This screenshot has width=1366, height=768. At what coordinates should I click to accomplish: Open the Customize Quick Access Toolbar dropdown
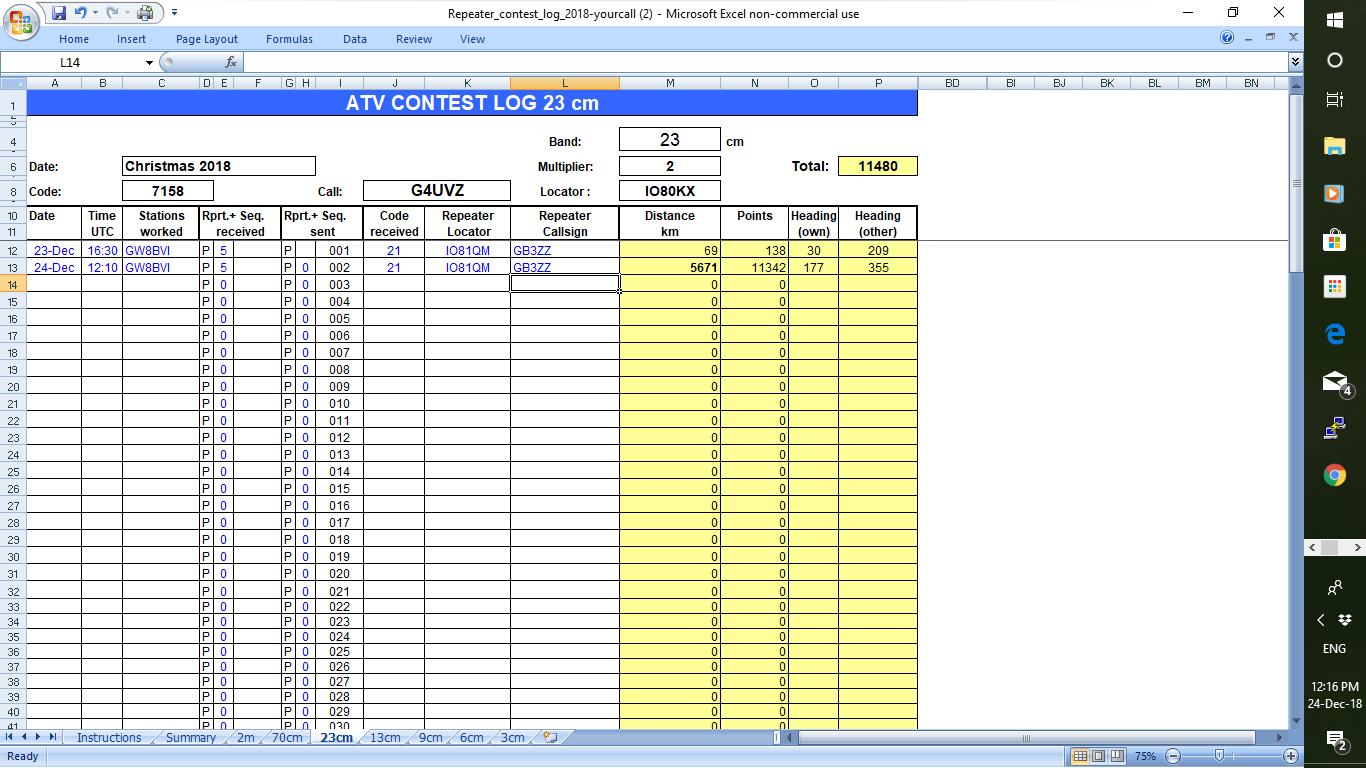pyautogui.click(x=174, y=12)
